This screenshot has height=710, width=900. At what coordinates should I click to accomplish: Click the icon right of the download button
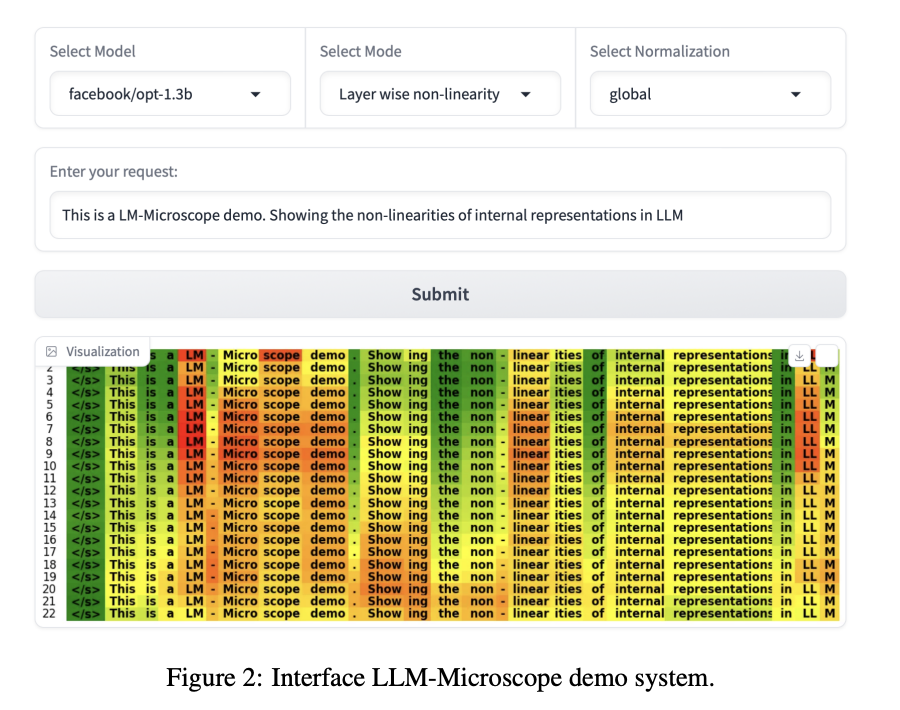828,356
